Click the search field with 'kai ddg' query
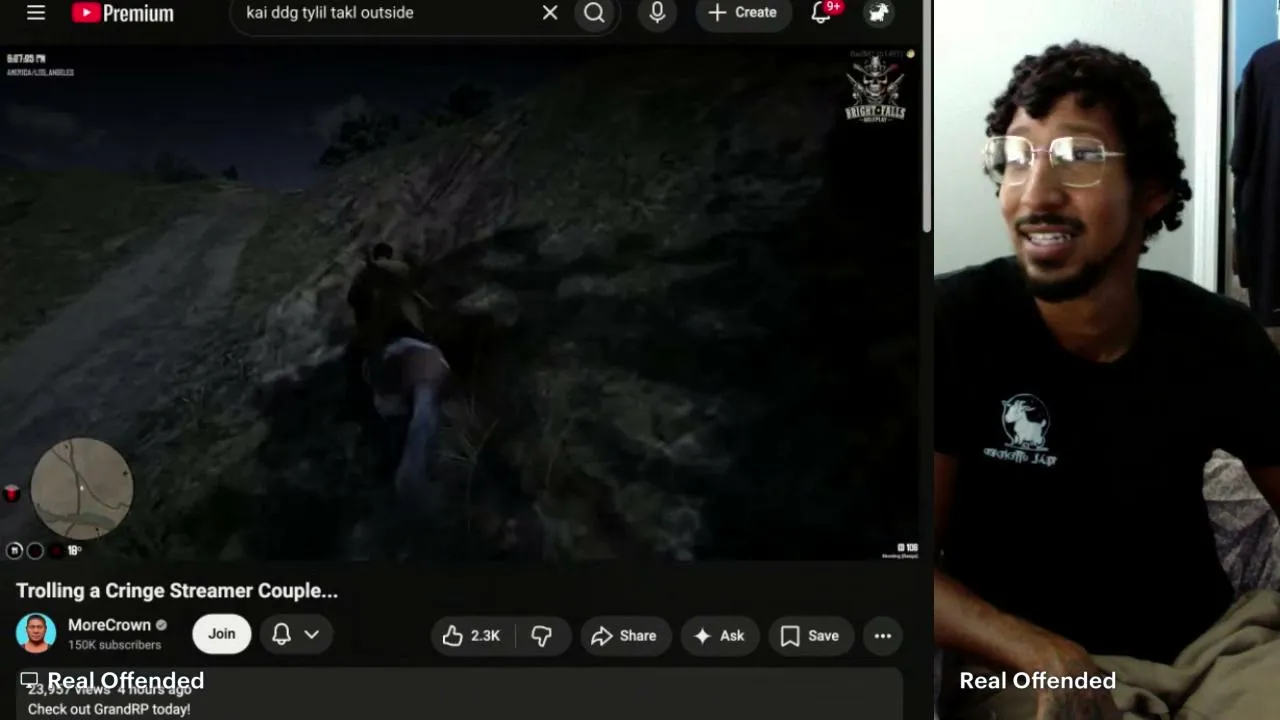The height and width of the screenshot is (720, 1280). [390, 13]
